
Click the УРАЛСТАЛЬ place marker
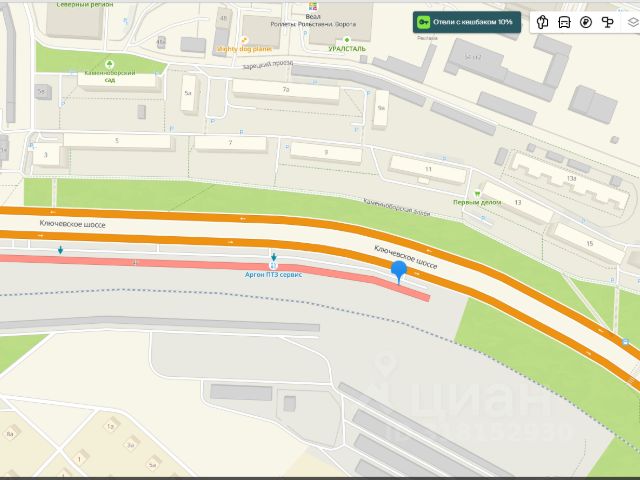click(x=347, y=40)
